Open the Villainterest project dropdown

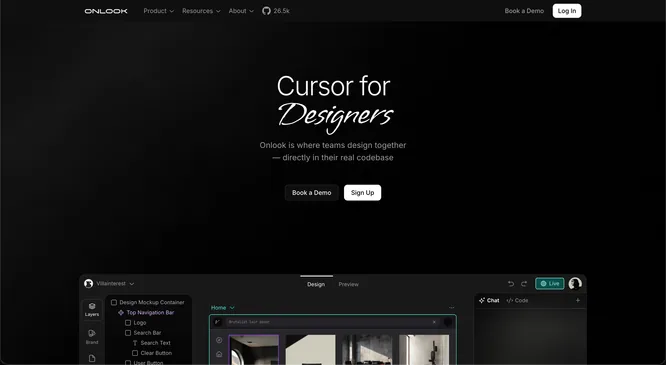[x=115, y=283]
